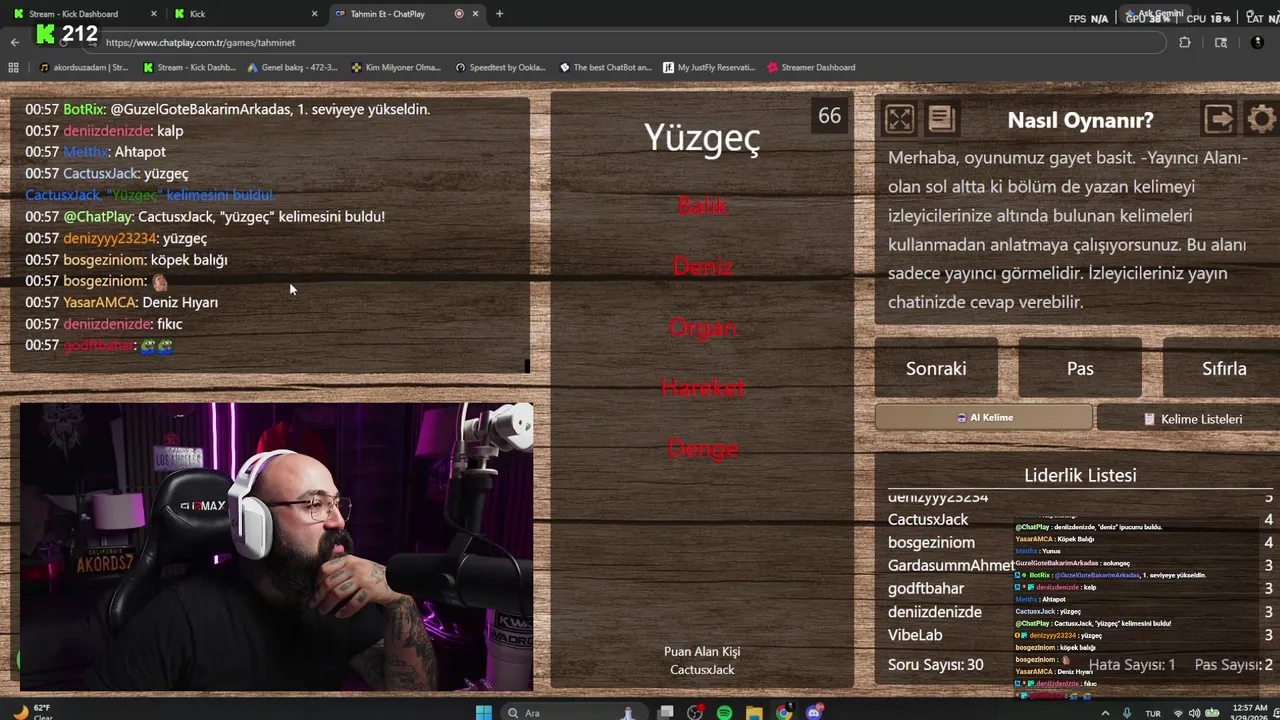Close the Stream - Kick Dashboard tab
This screenshot has height=720, width=1280.
(153, 14)
